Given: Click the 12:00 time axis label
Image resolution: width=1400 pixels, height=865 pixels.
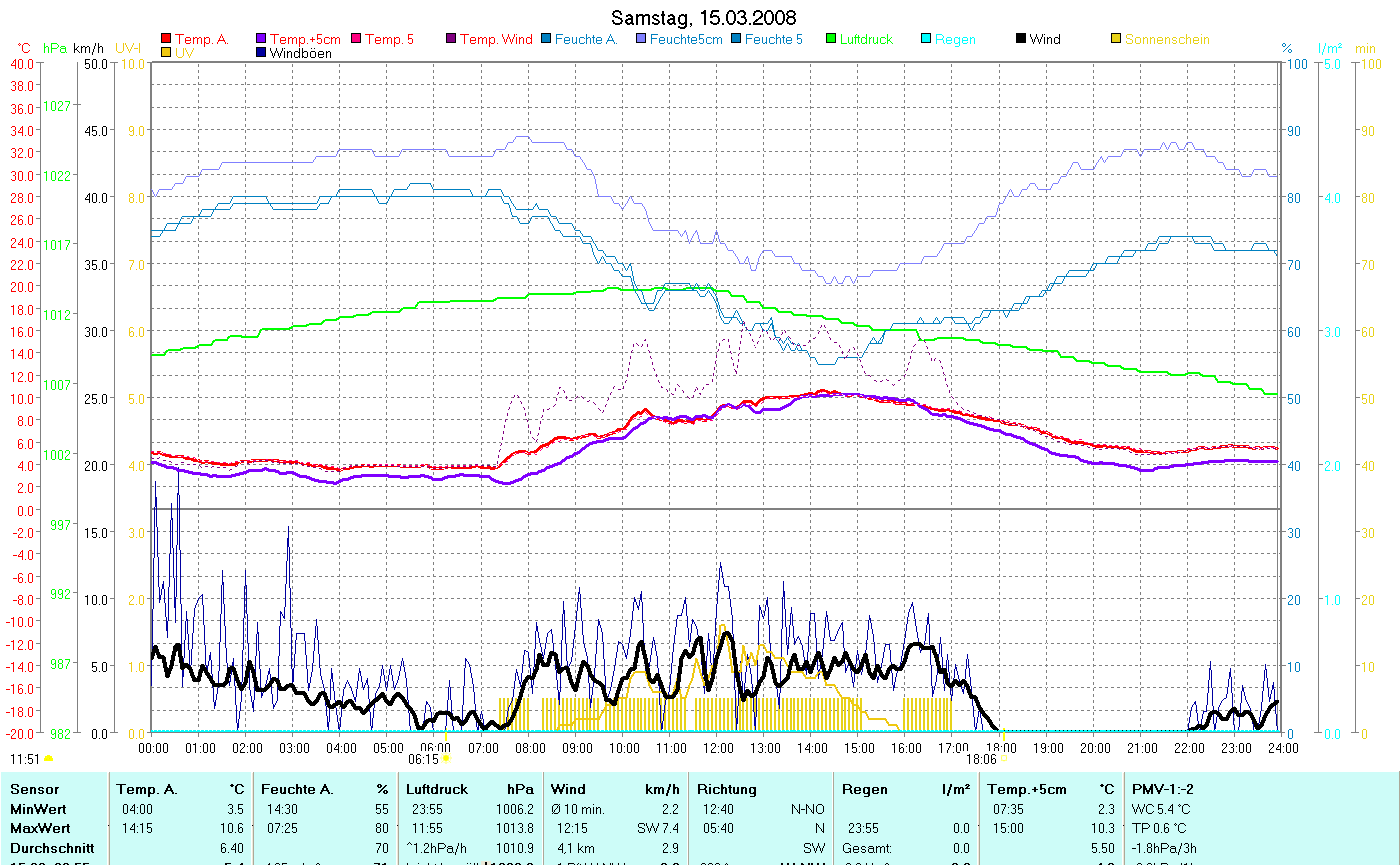Looking at the screenshot, I should point(717,747).
